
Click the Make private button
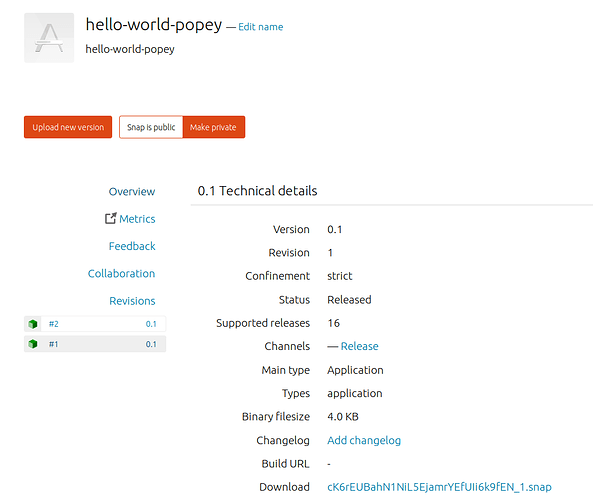pos(213,127)
